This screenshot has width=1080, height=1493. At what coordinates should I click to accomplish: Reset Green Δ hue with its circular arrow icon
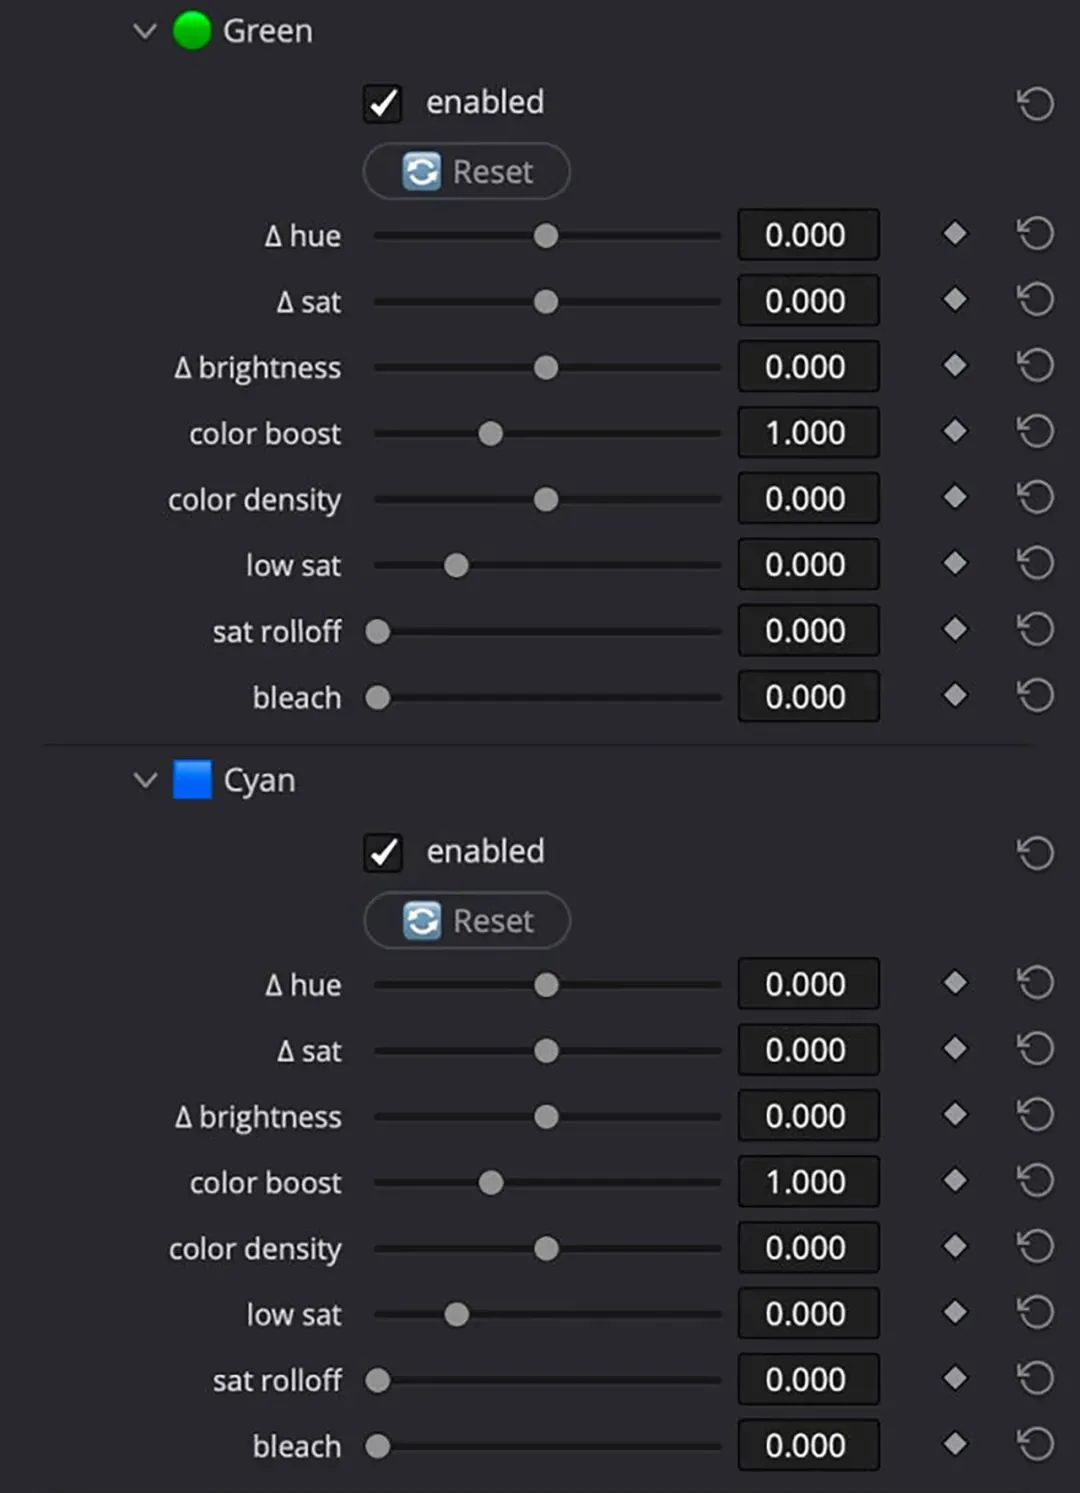click(1035, 235)
